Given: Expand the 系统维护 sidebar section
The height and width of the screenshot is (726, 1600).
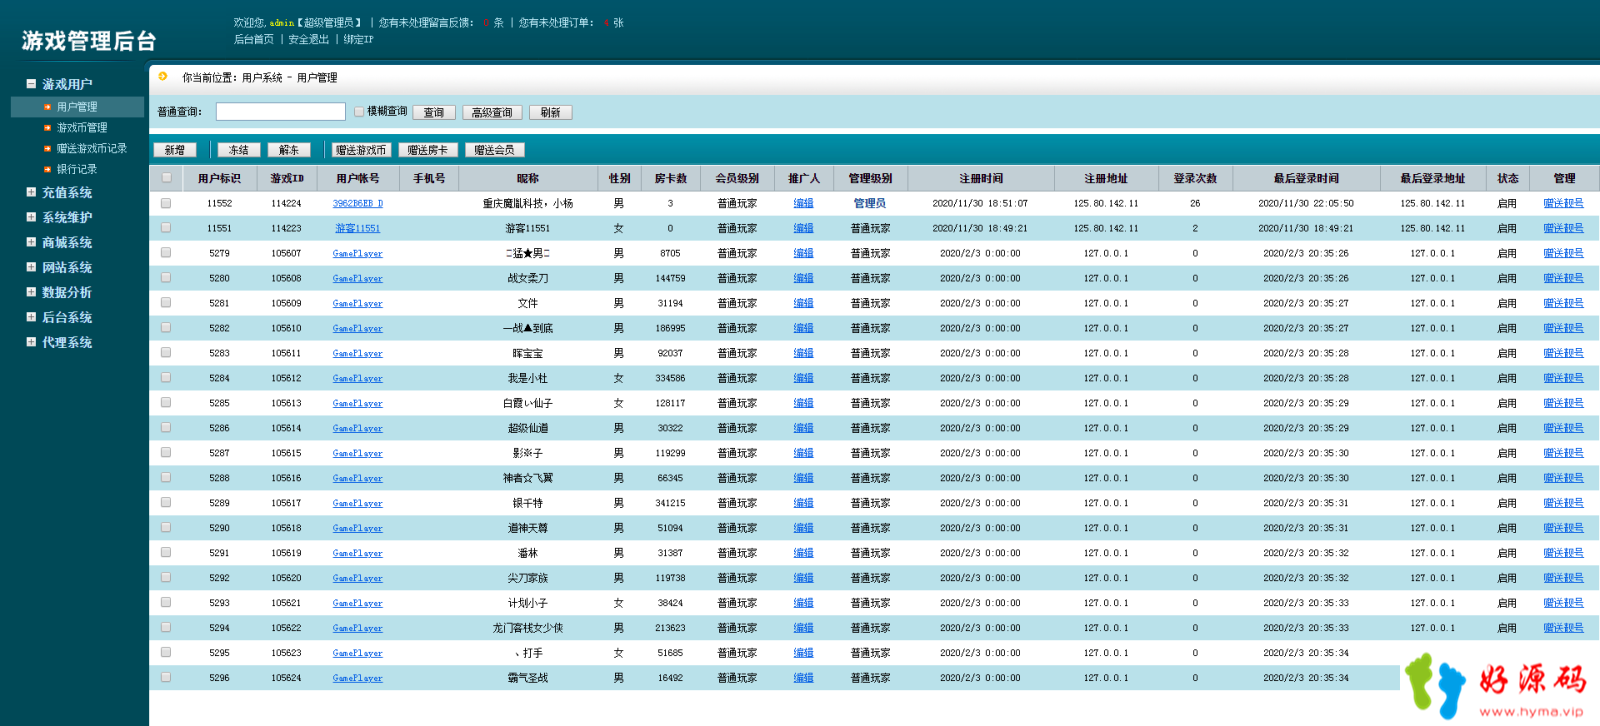Looking at the screenshot, I should pyautogui.click(x=31, y=217).
